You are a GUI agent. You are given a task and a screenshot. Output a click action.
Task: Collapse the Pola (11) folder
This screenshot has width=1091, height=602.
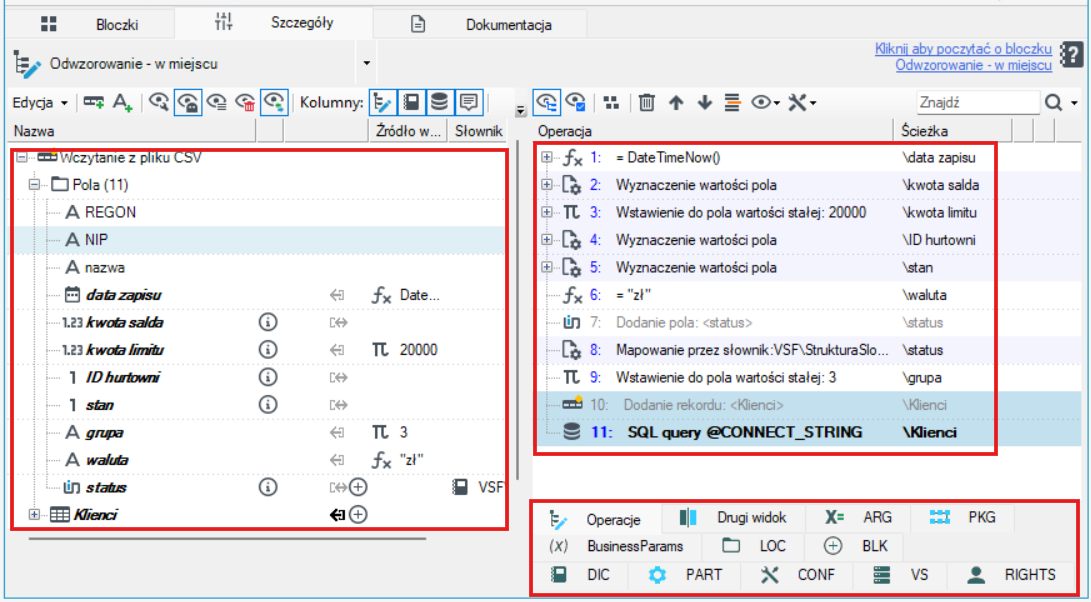(33, 185)
